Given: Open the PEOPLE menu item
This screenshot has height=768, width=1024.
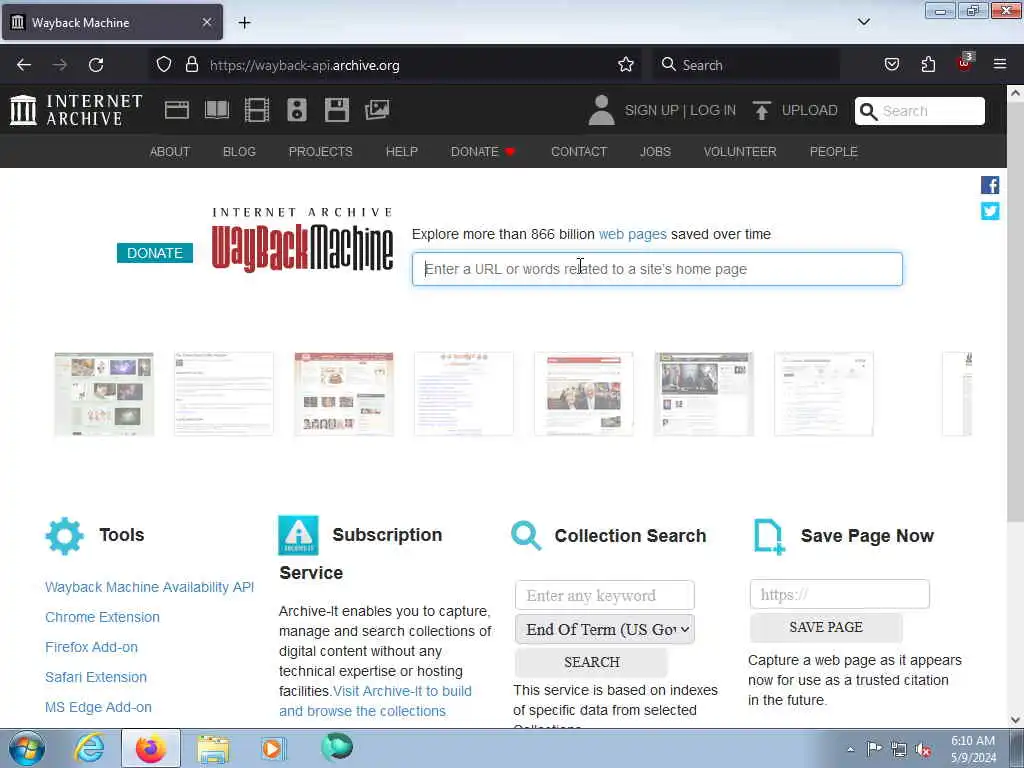Looking at the screenshot, I should point(833,152).
